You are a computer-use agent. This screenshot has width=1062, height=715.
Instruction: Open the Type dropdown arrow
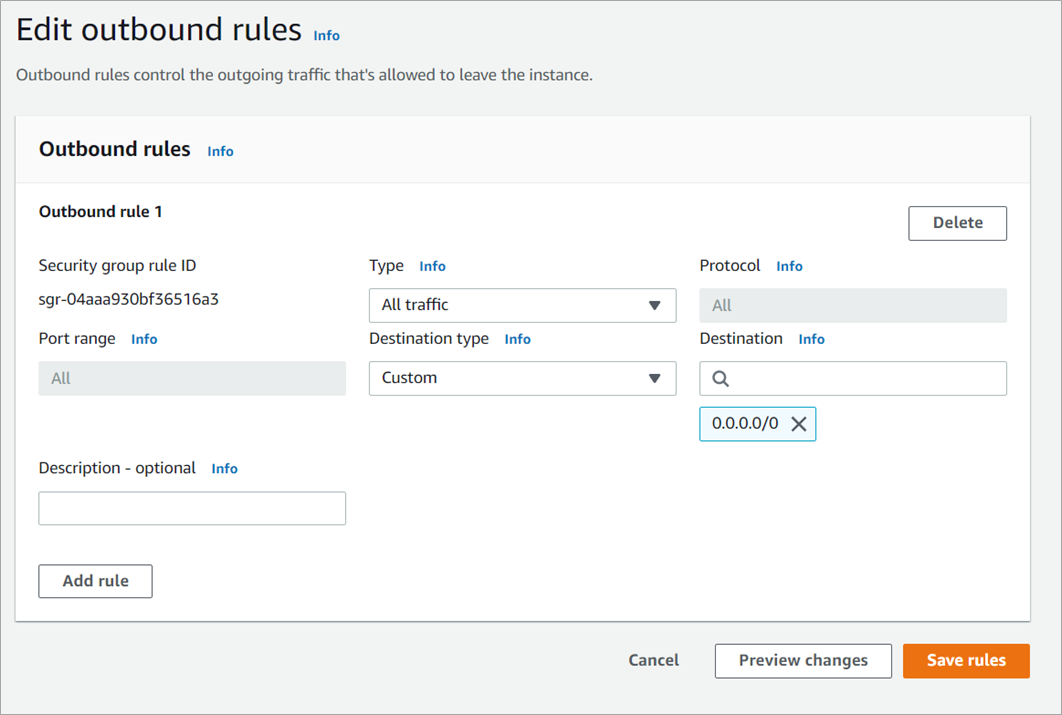point(654,306)
